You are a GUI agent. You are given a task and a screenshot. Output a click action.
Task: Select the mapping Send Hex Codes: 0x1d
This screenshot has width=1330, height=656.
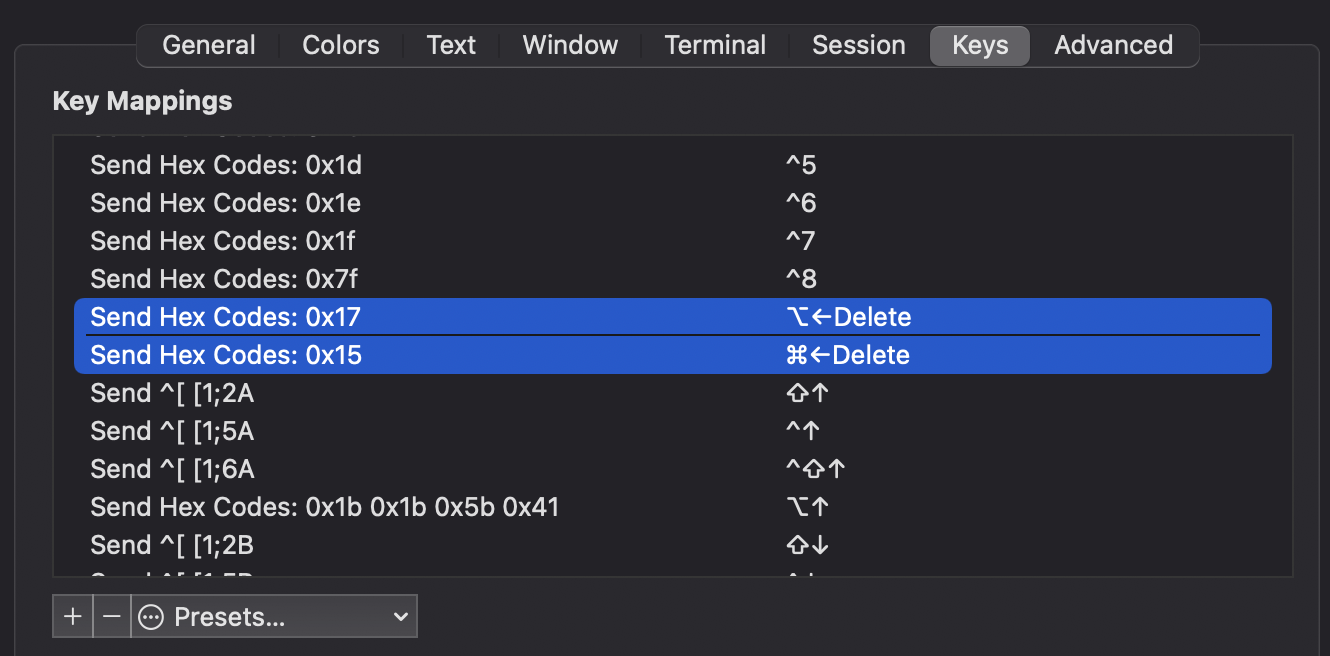point(400,164)
